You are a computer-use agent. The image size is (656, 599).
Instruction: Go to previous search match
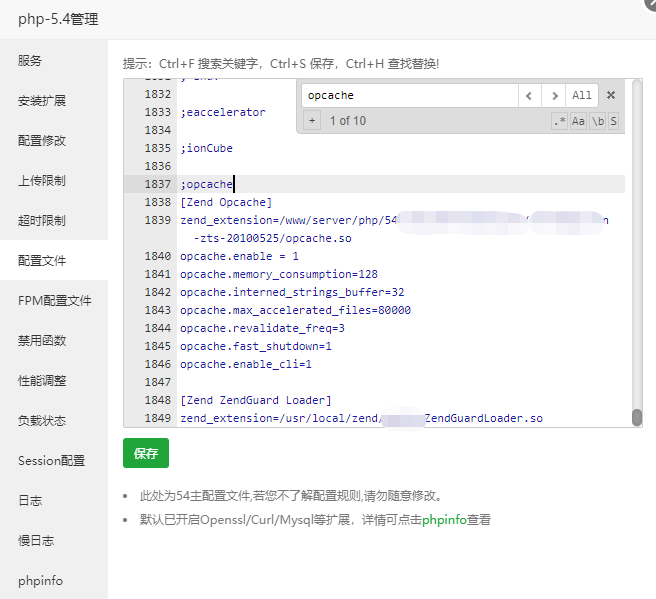[x=529, y=96]
